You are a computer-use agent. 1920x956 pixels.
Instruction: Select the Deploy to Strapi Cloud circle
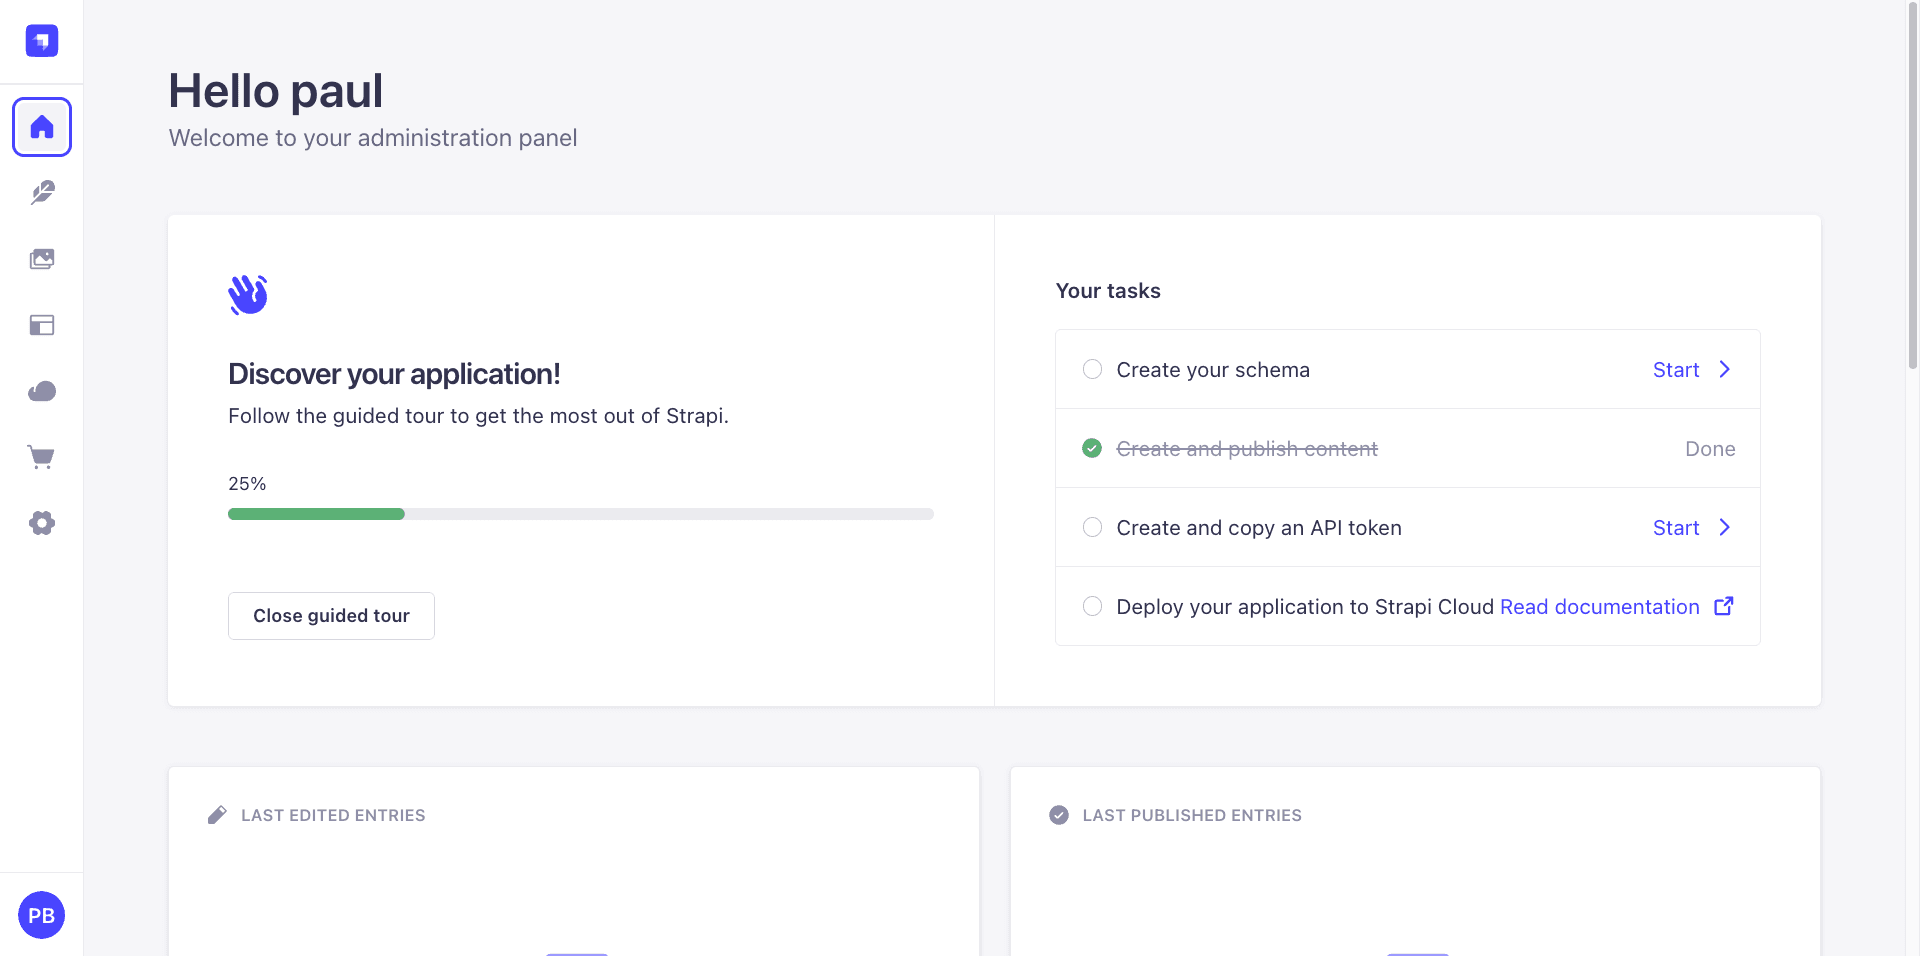1092,606
